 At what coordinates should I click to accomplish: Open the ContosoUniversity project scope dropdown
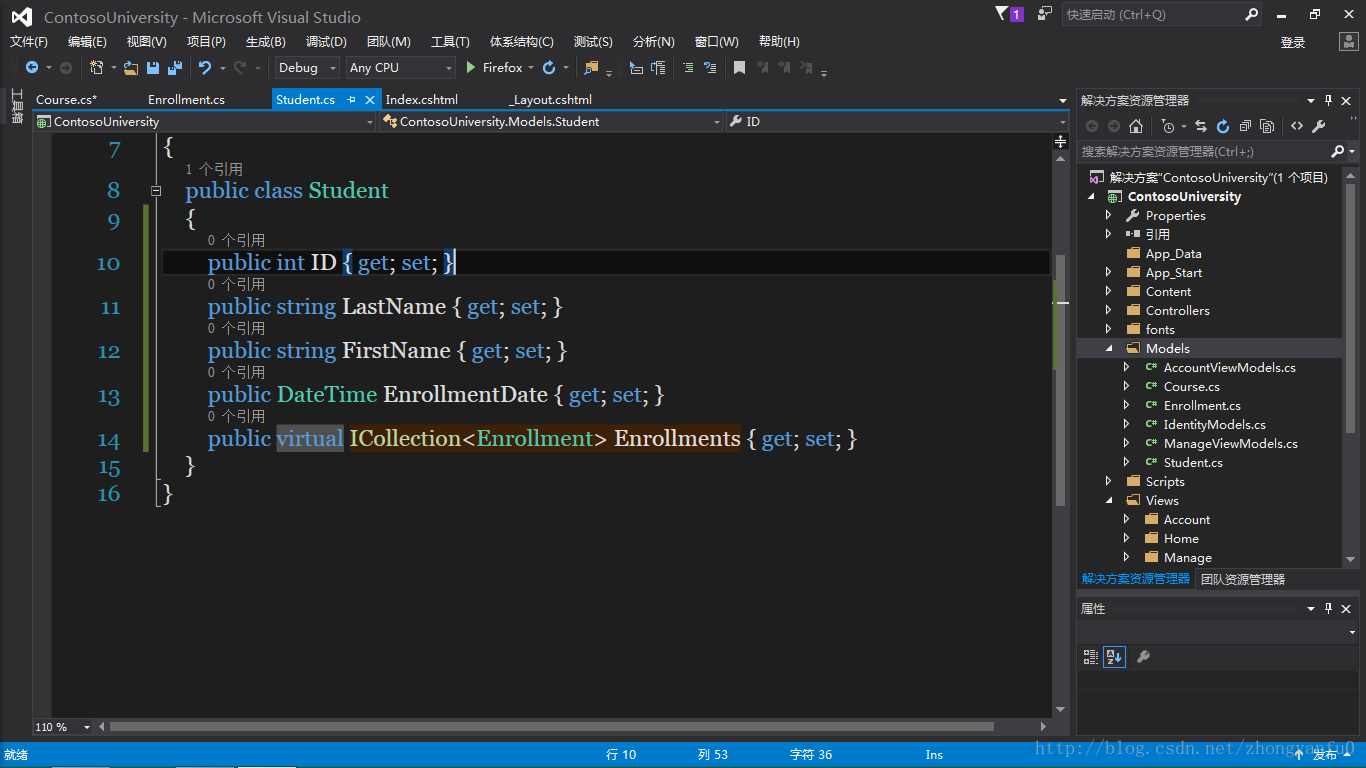[x=205, y=121]
